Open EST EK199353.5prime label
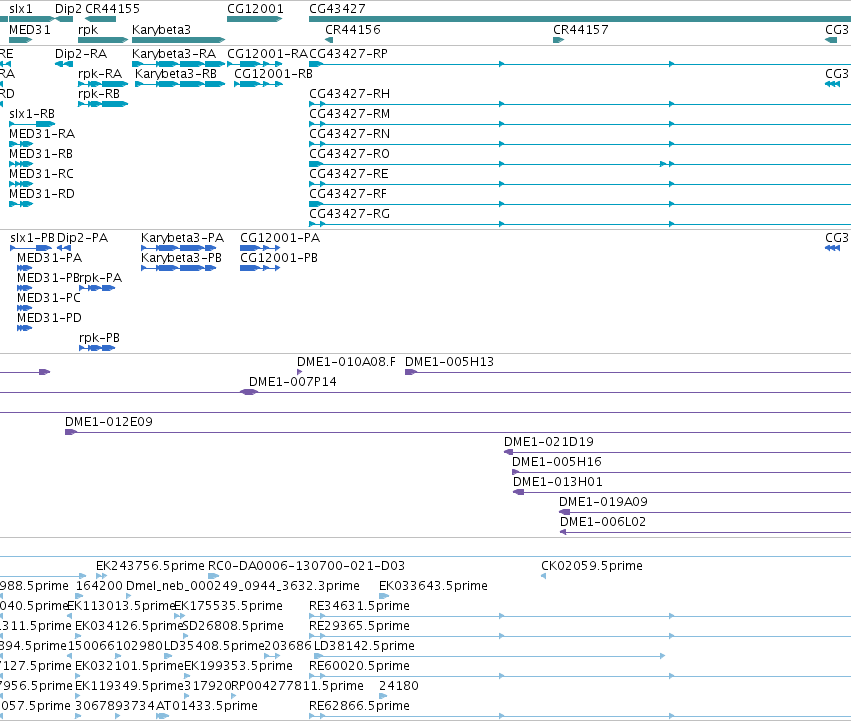Screen dimensions: 851x721 [x=238, y=667]
